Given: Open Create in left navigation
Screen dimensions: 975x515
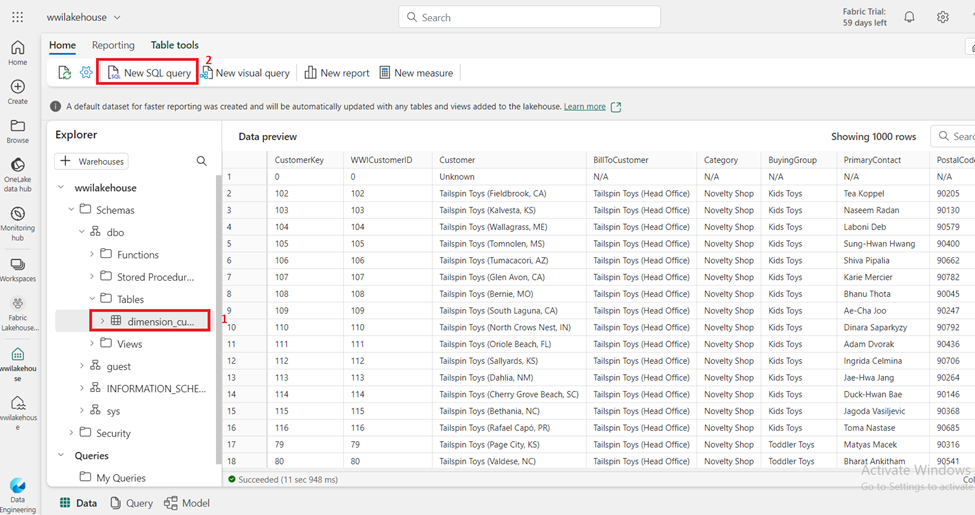Looking at the screenshot, I should coord(17,92).
